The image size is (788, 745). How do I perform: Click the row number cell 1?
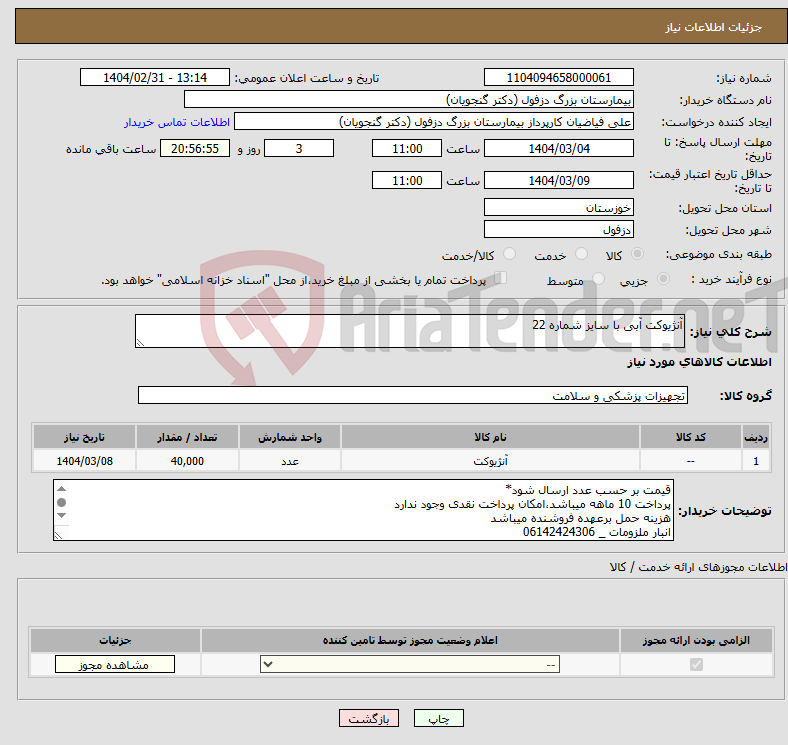755,461
